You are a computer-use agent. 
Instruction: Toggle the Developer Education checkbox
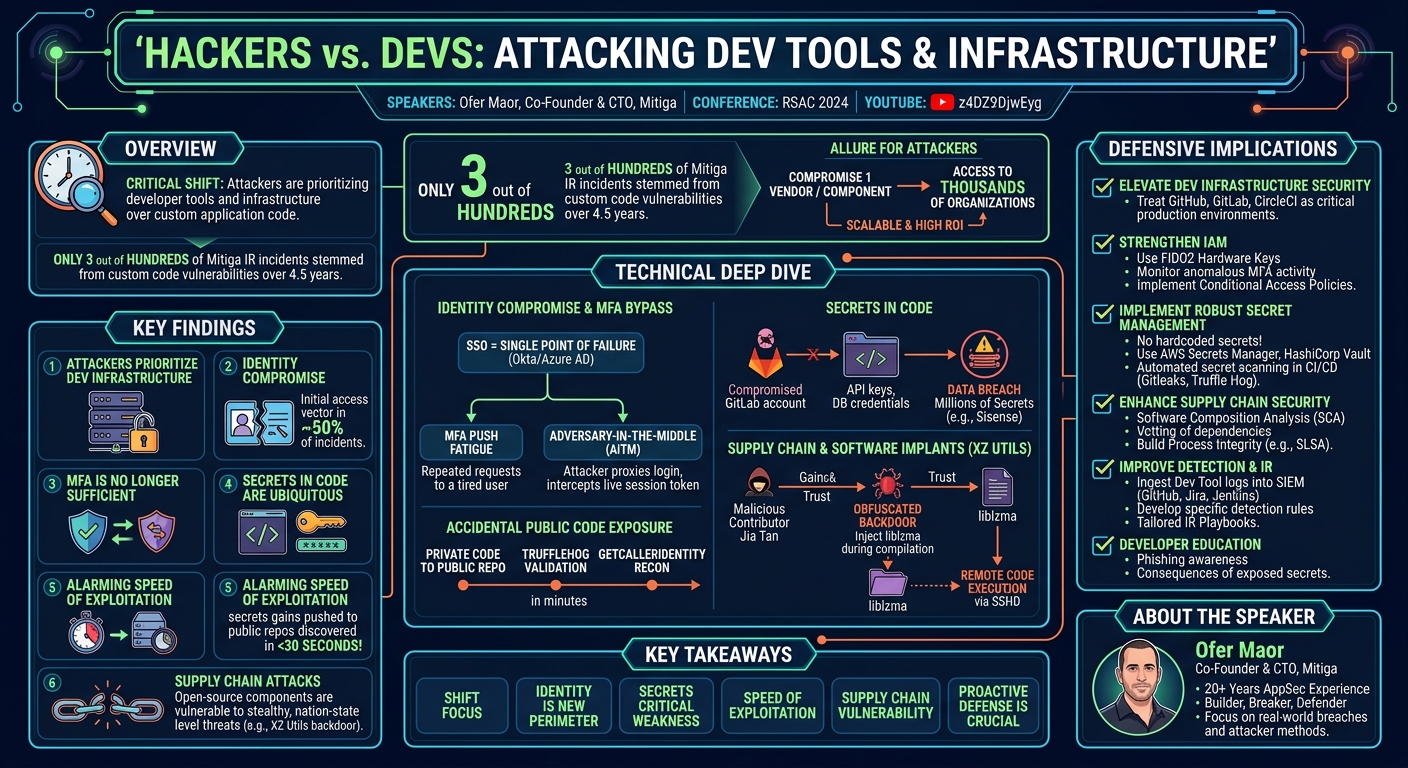pyautogui.click(x=1103, y=545)
